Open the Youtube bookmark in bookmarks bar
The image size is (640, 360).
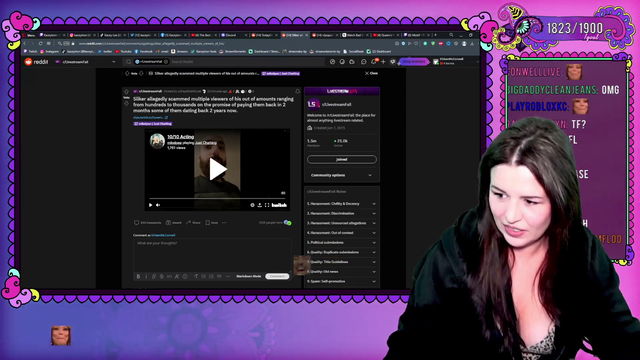pyautogui.click(x=123, y=52)
